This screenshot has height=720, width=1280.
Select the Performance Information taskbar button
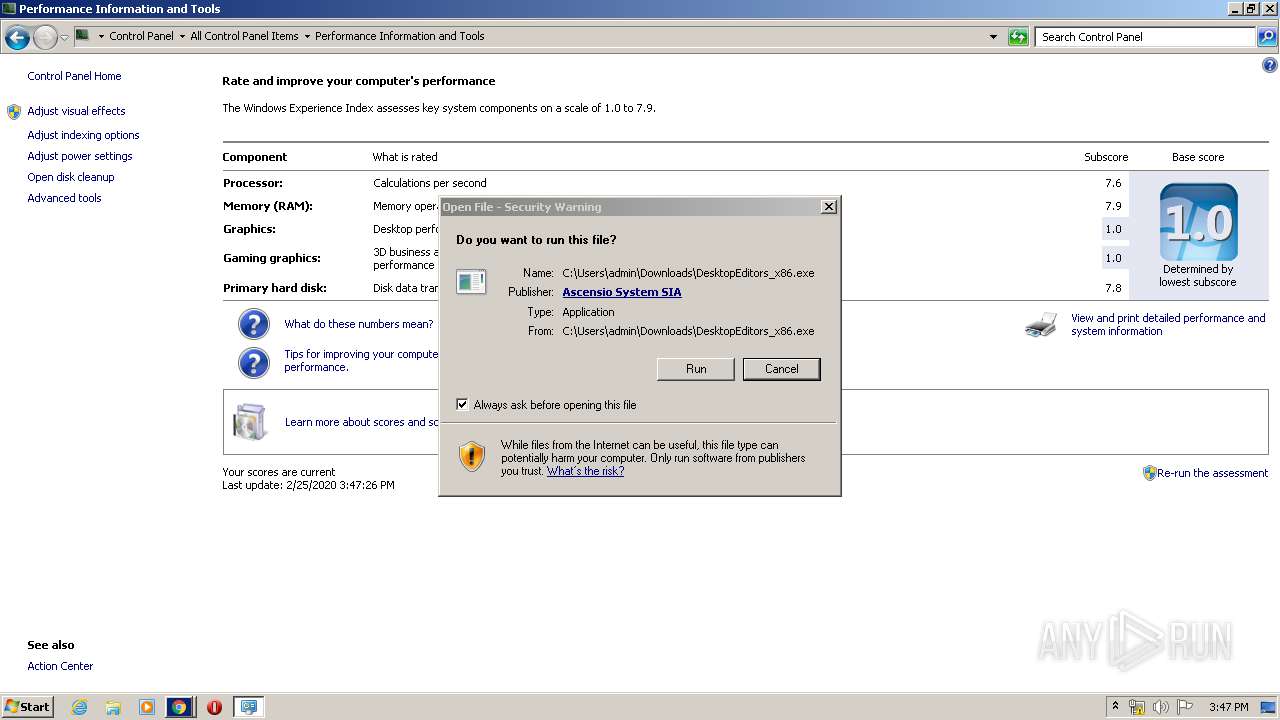click(x=248, y=707)
